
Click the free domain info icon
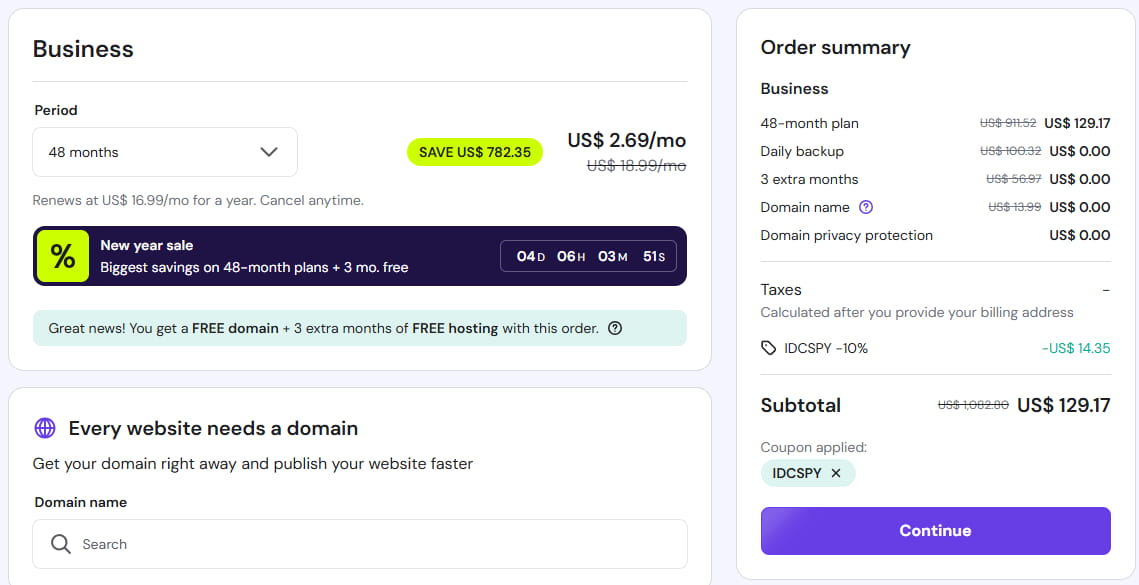click(x=615, y=328)
